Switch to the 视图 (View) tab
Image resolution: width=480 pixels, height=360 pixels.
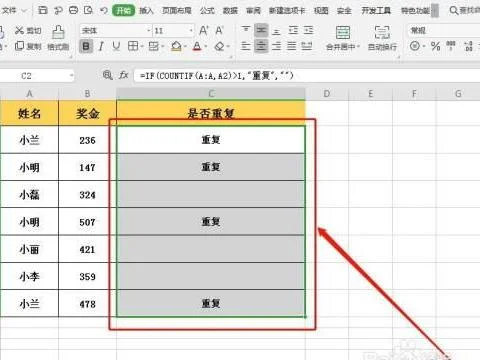point(321,11)
